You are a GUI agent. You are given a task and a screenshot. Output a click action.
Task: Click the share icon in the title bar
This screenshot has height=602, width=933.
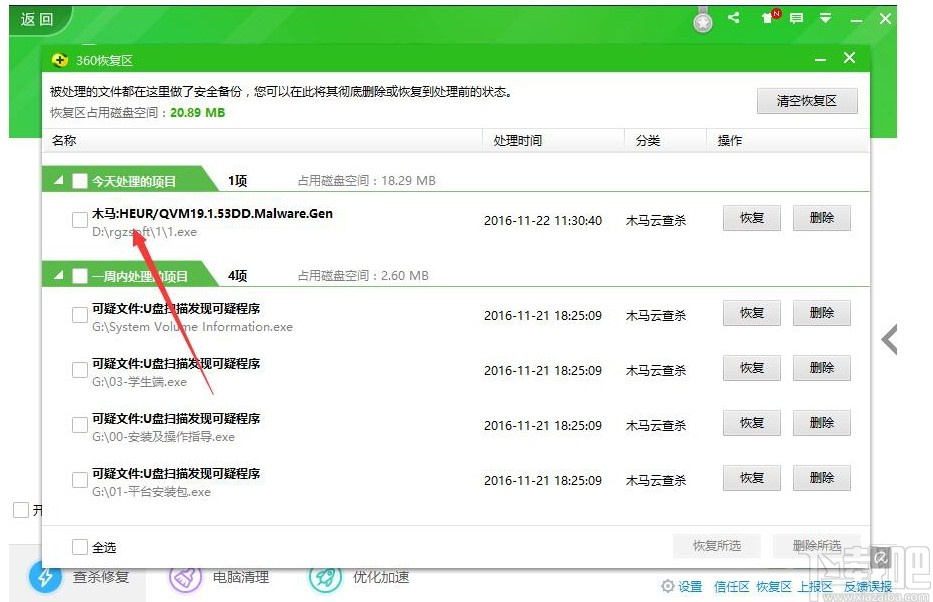click(x=734, y=17)
